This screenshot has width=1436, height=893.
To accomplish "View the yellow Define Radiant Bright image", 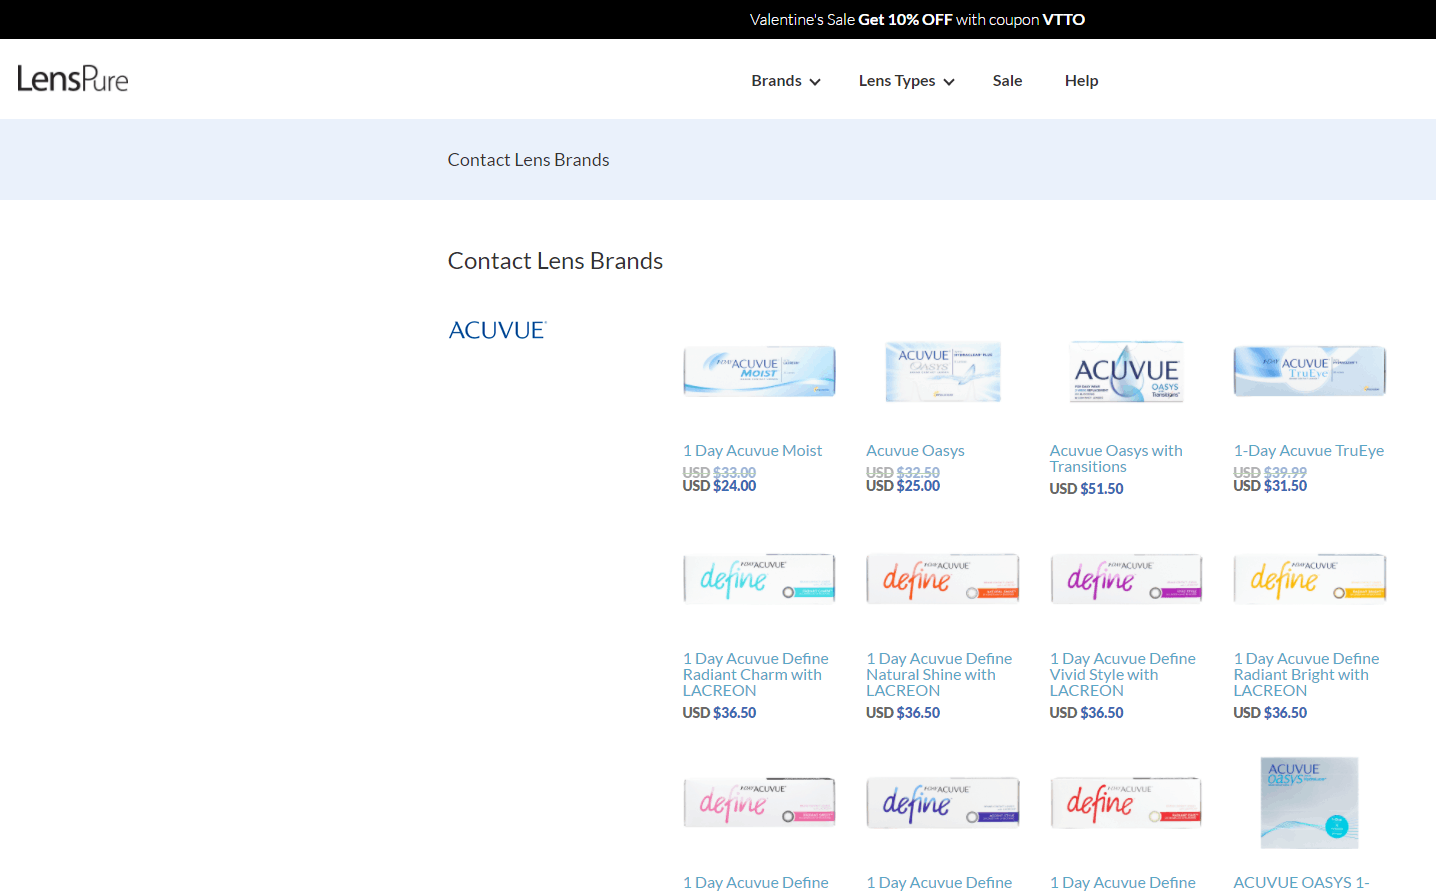I will [x=1310, y=579].
